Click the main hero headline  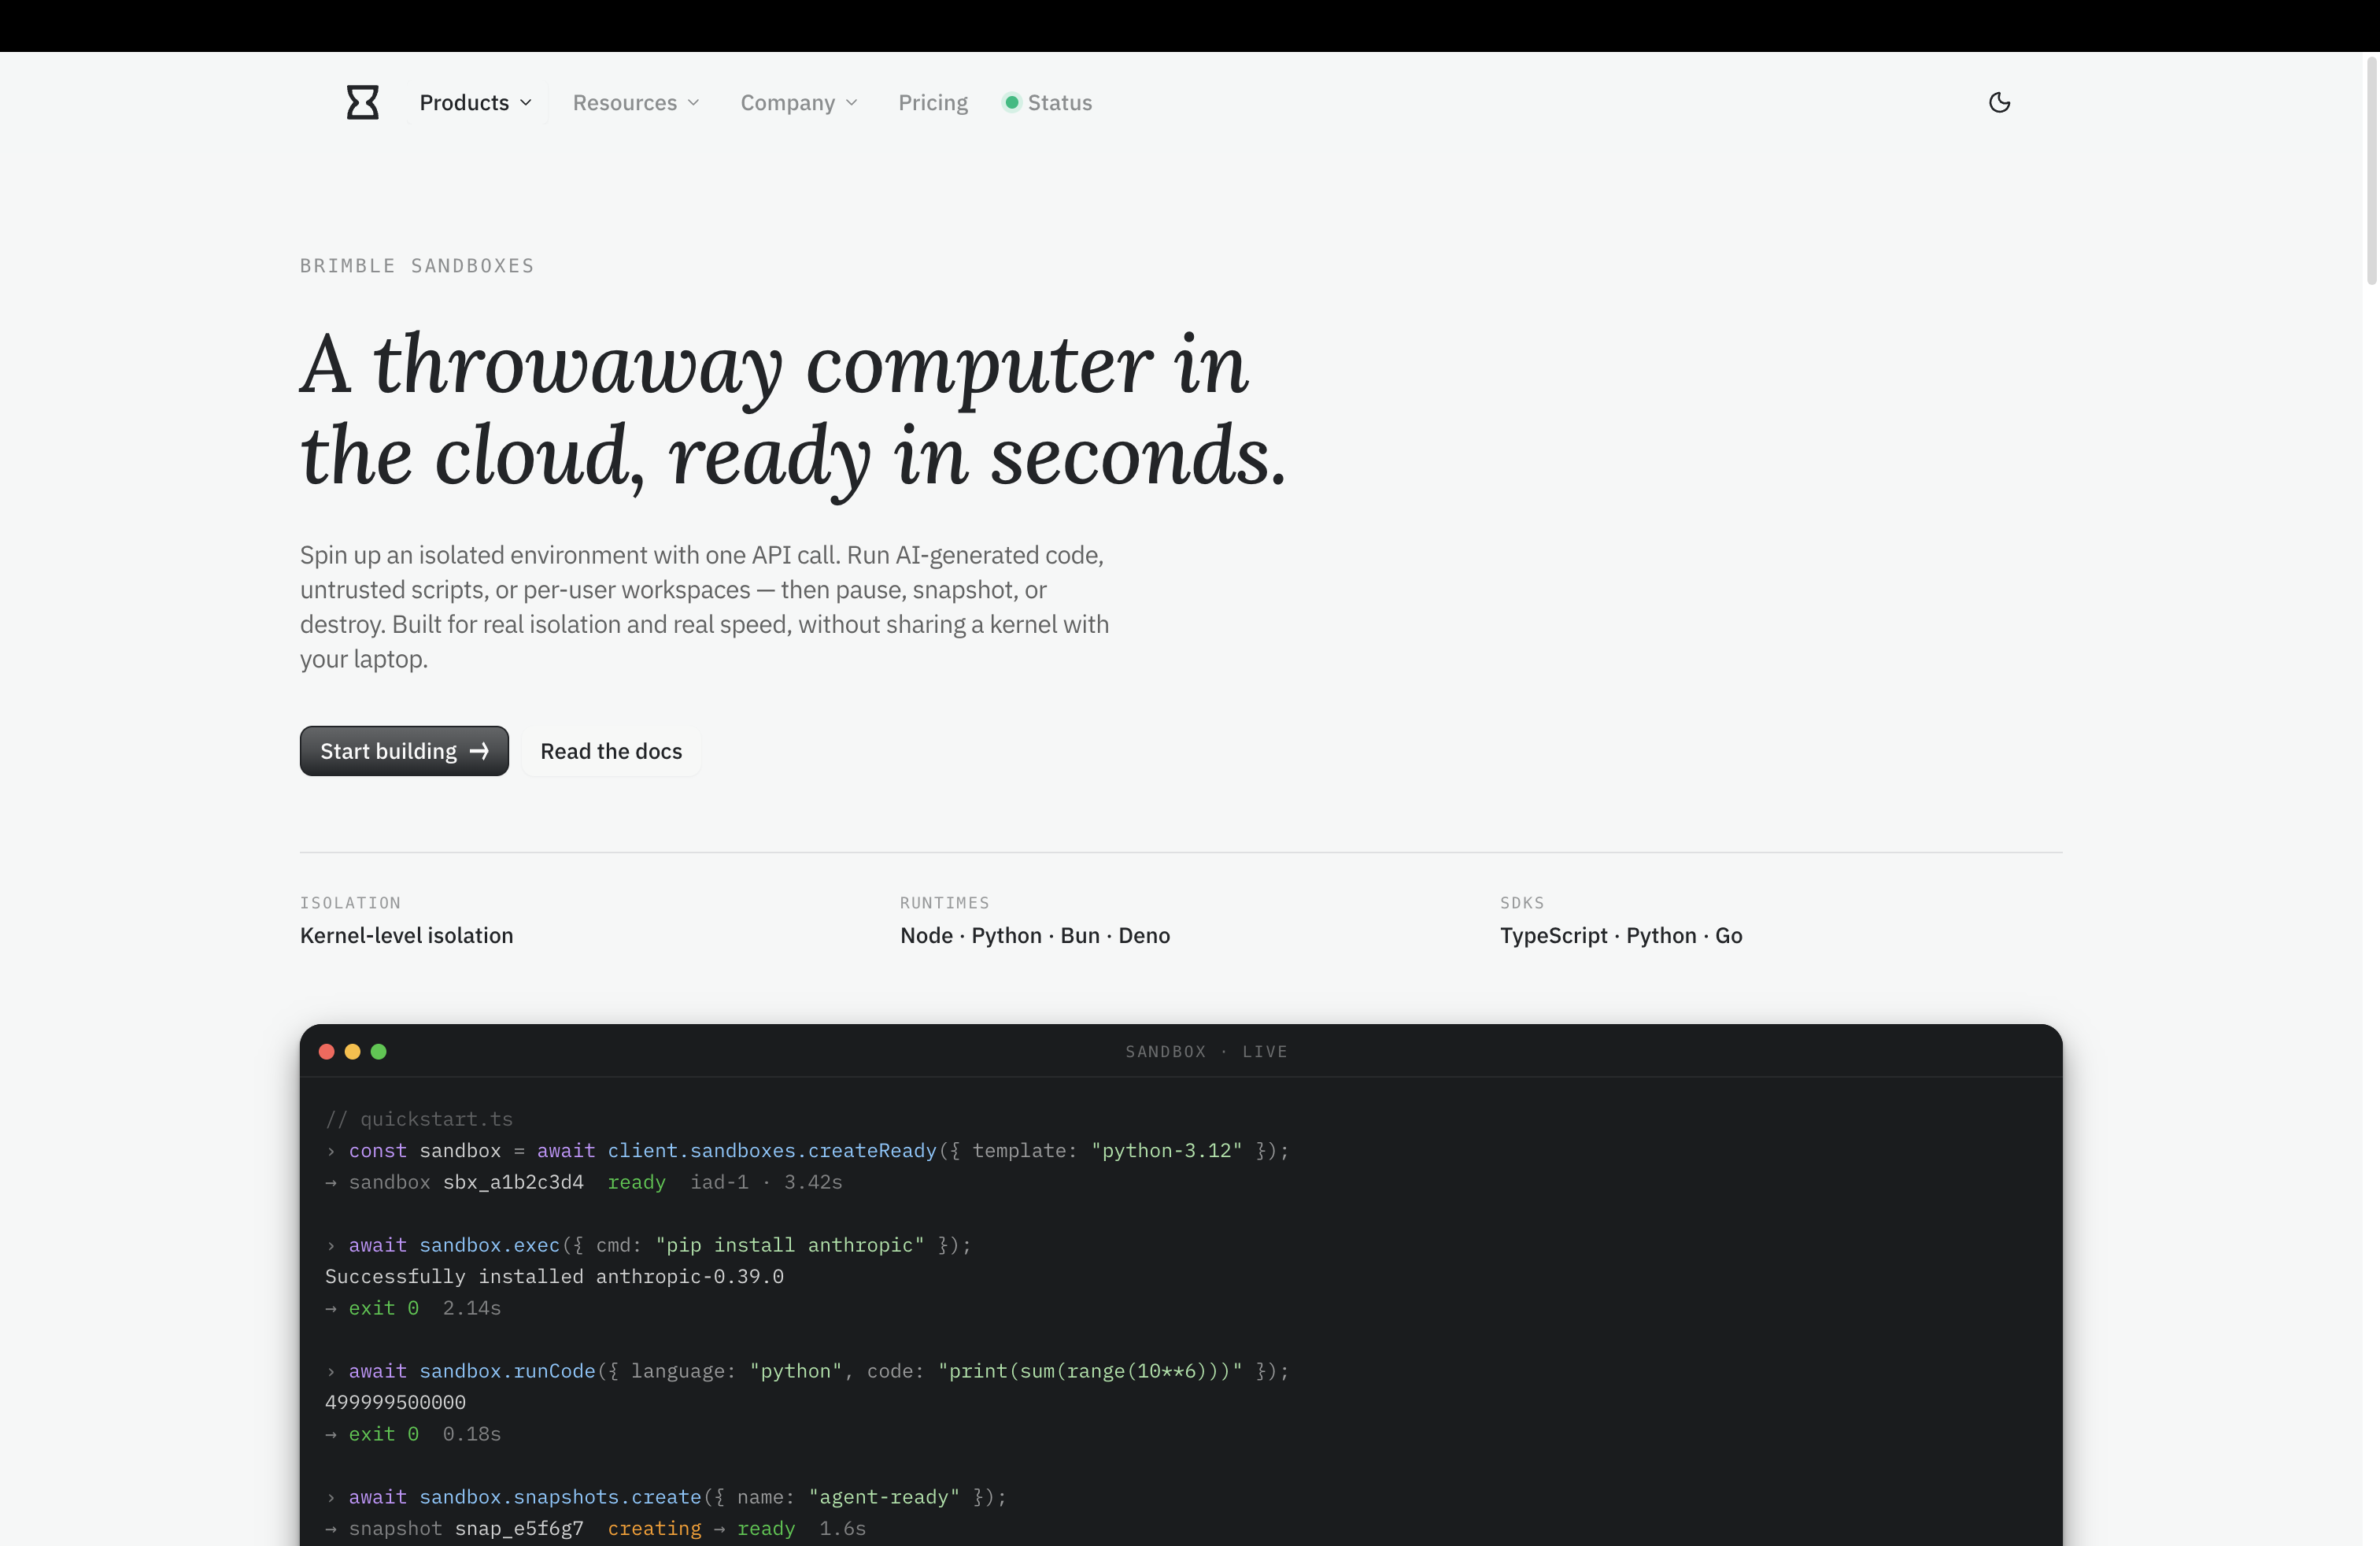pos(793,410)
